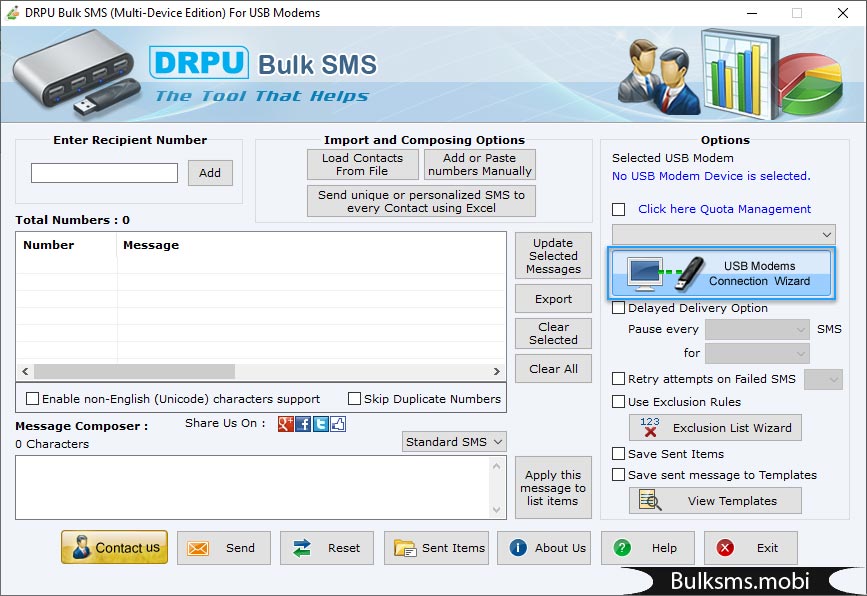This screenshot has height=596, width=867.
Task: Click Load Contacts From File button
Action: coord(363,164)
